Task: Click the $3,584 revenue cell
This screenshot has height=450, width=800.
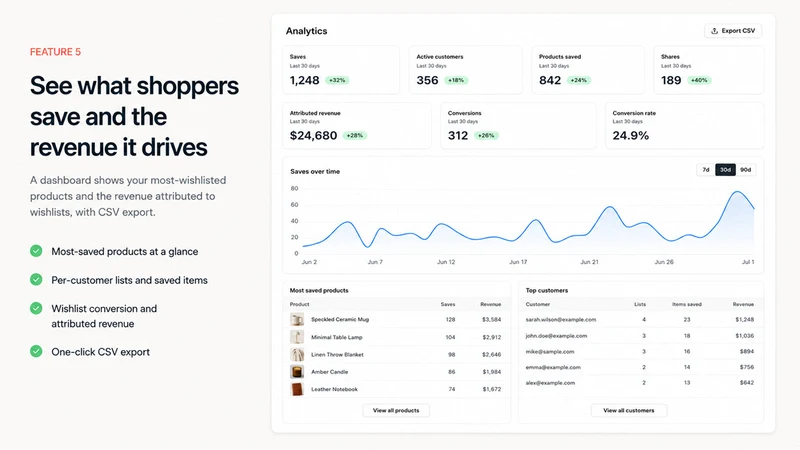Action: pyautogui.click(x=491, y=320)
